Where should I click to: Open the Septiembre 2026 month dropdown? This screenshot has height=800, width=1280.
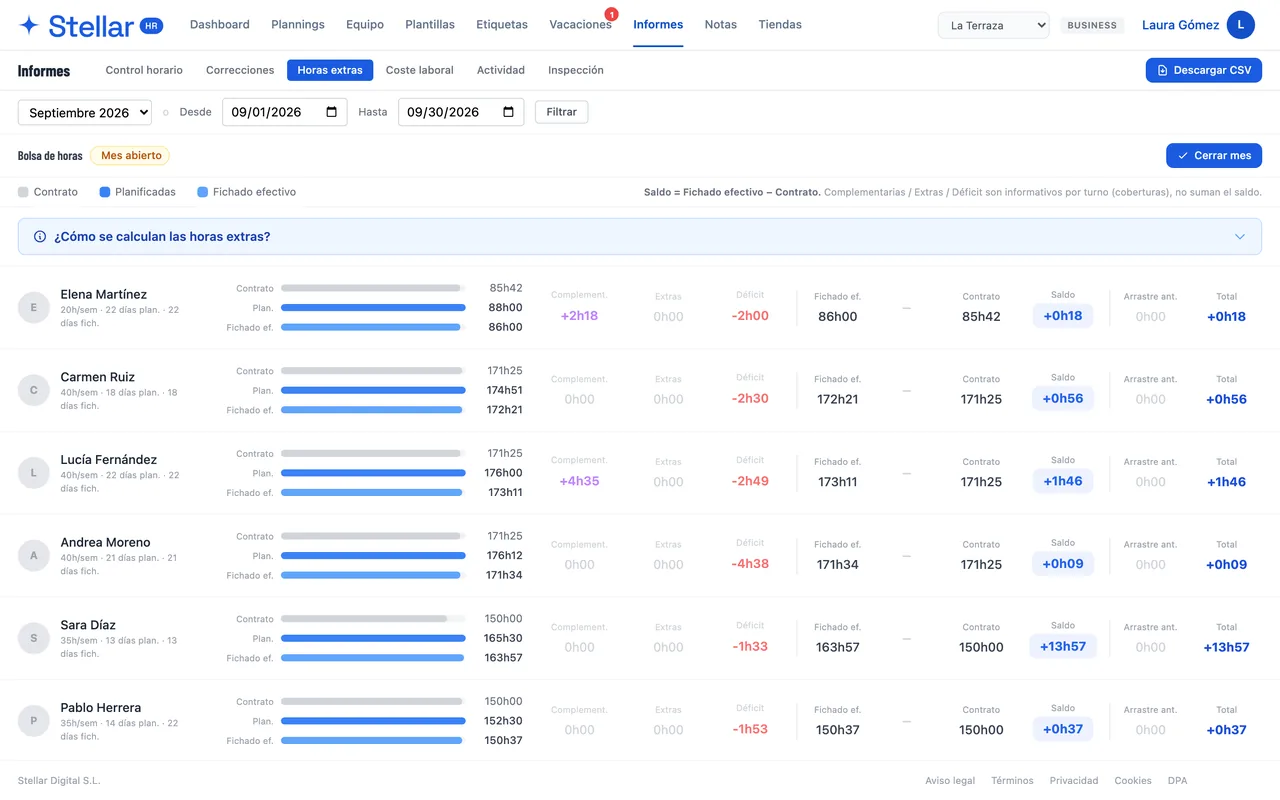coord(85,112)
